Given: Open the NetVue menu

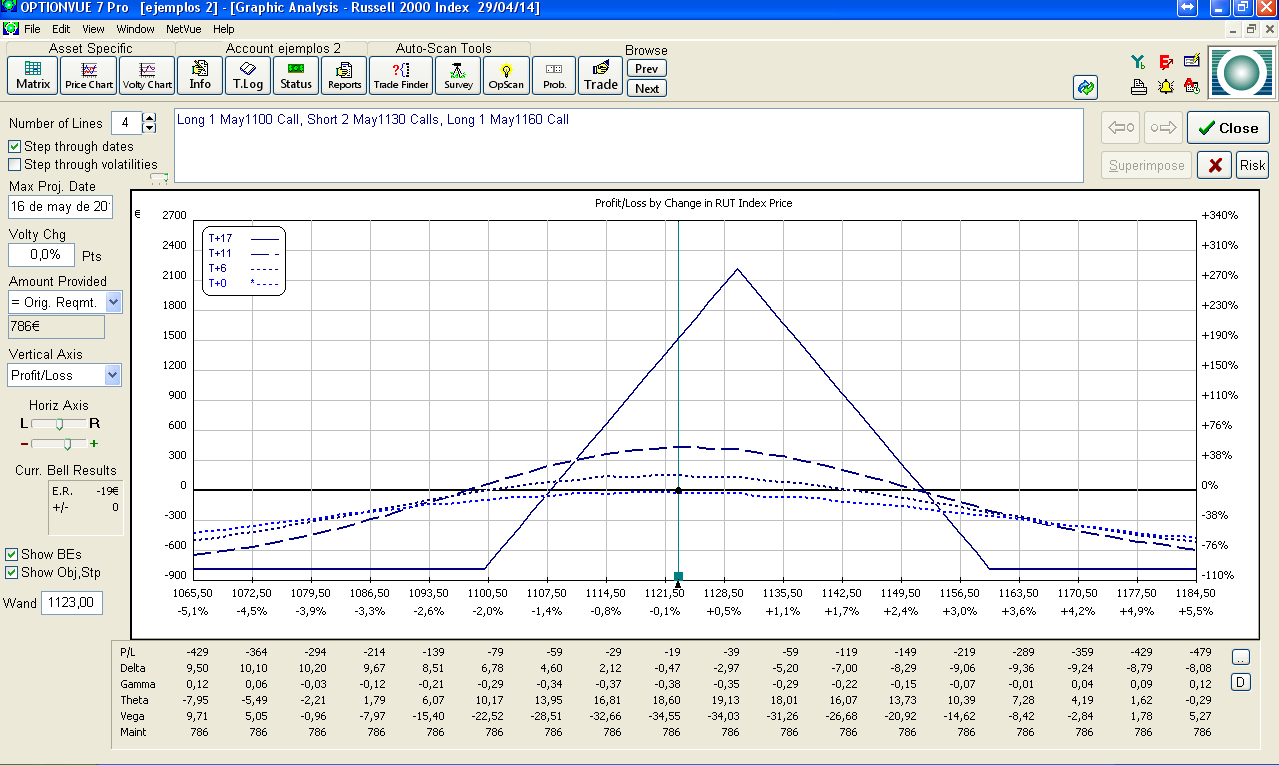Looking at the screenshot, I should (x=183, y=29).
